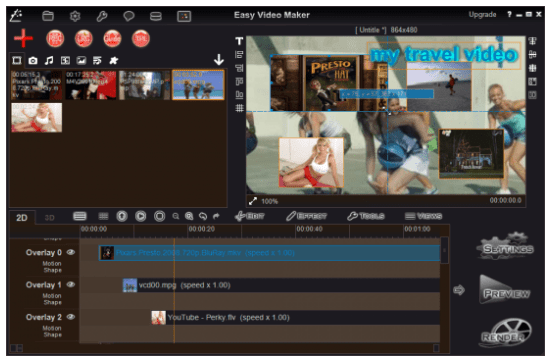
Task: Toggle fullscreen arrow next to 100%
Action: [253, 201]
